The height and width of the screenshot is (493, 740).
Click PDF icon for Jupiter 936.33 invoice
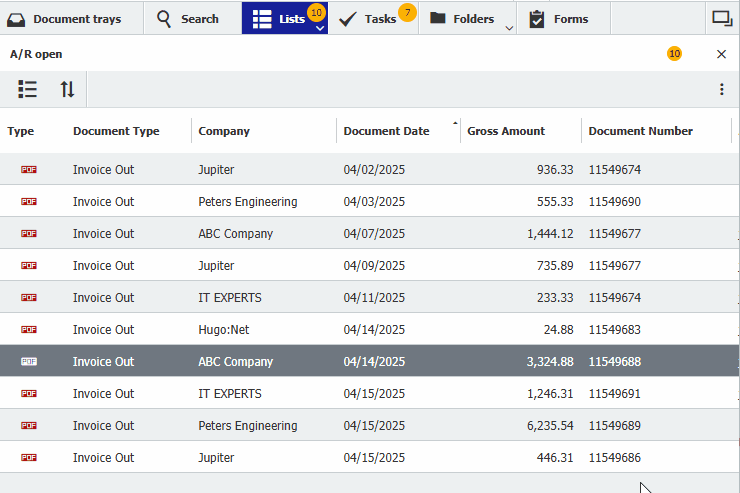(29, 170)
